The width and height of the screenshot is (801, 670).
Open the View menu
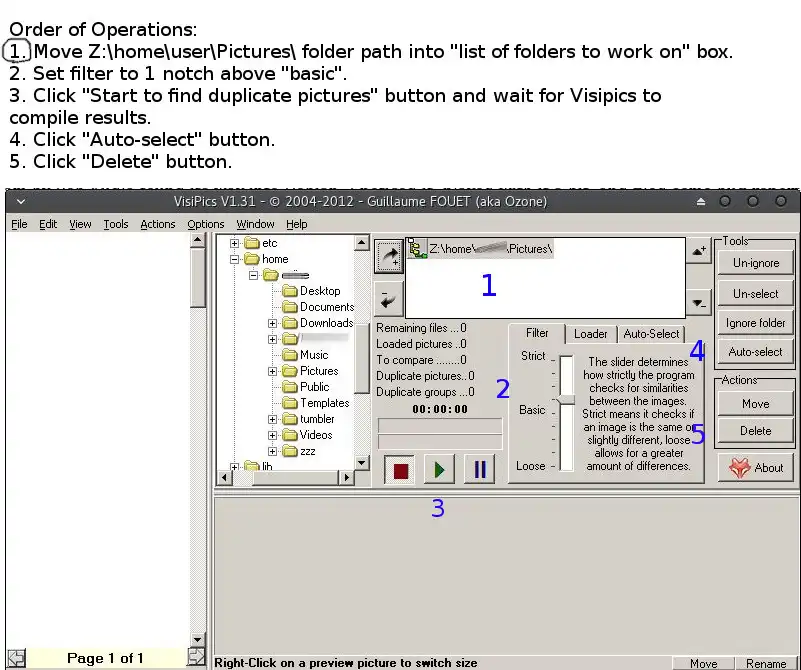pos(80,224)
